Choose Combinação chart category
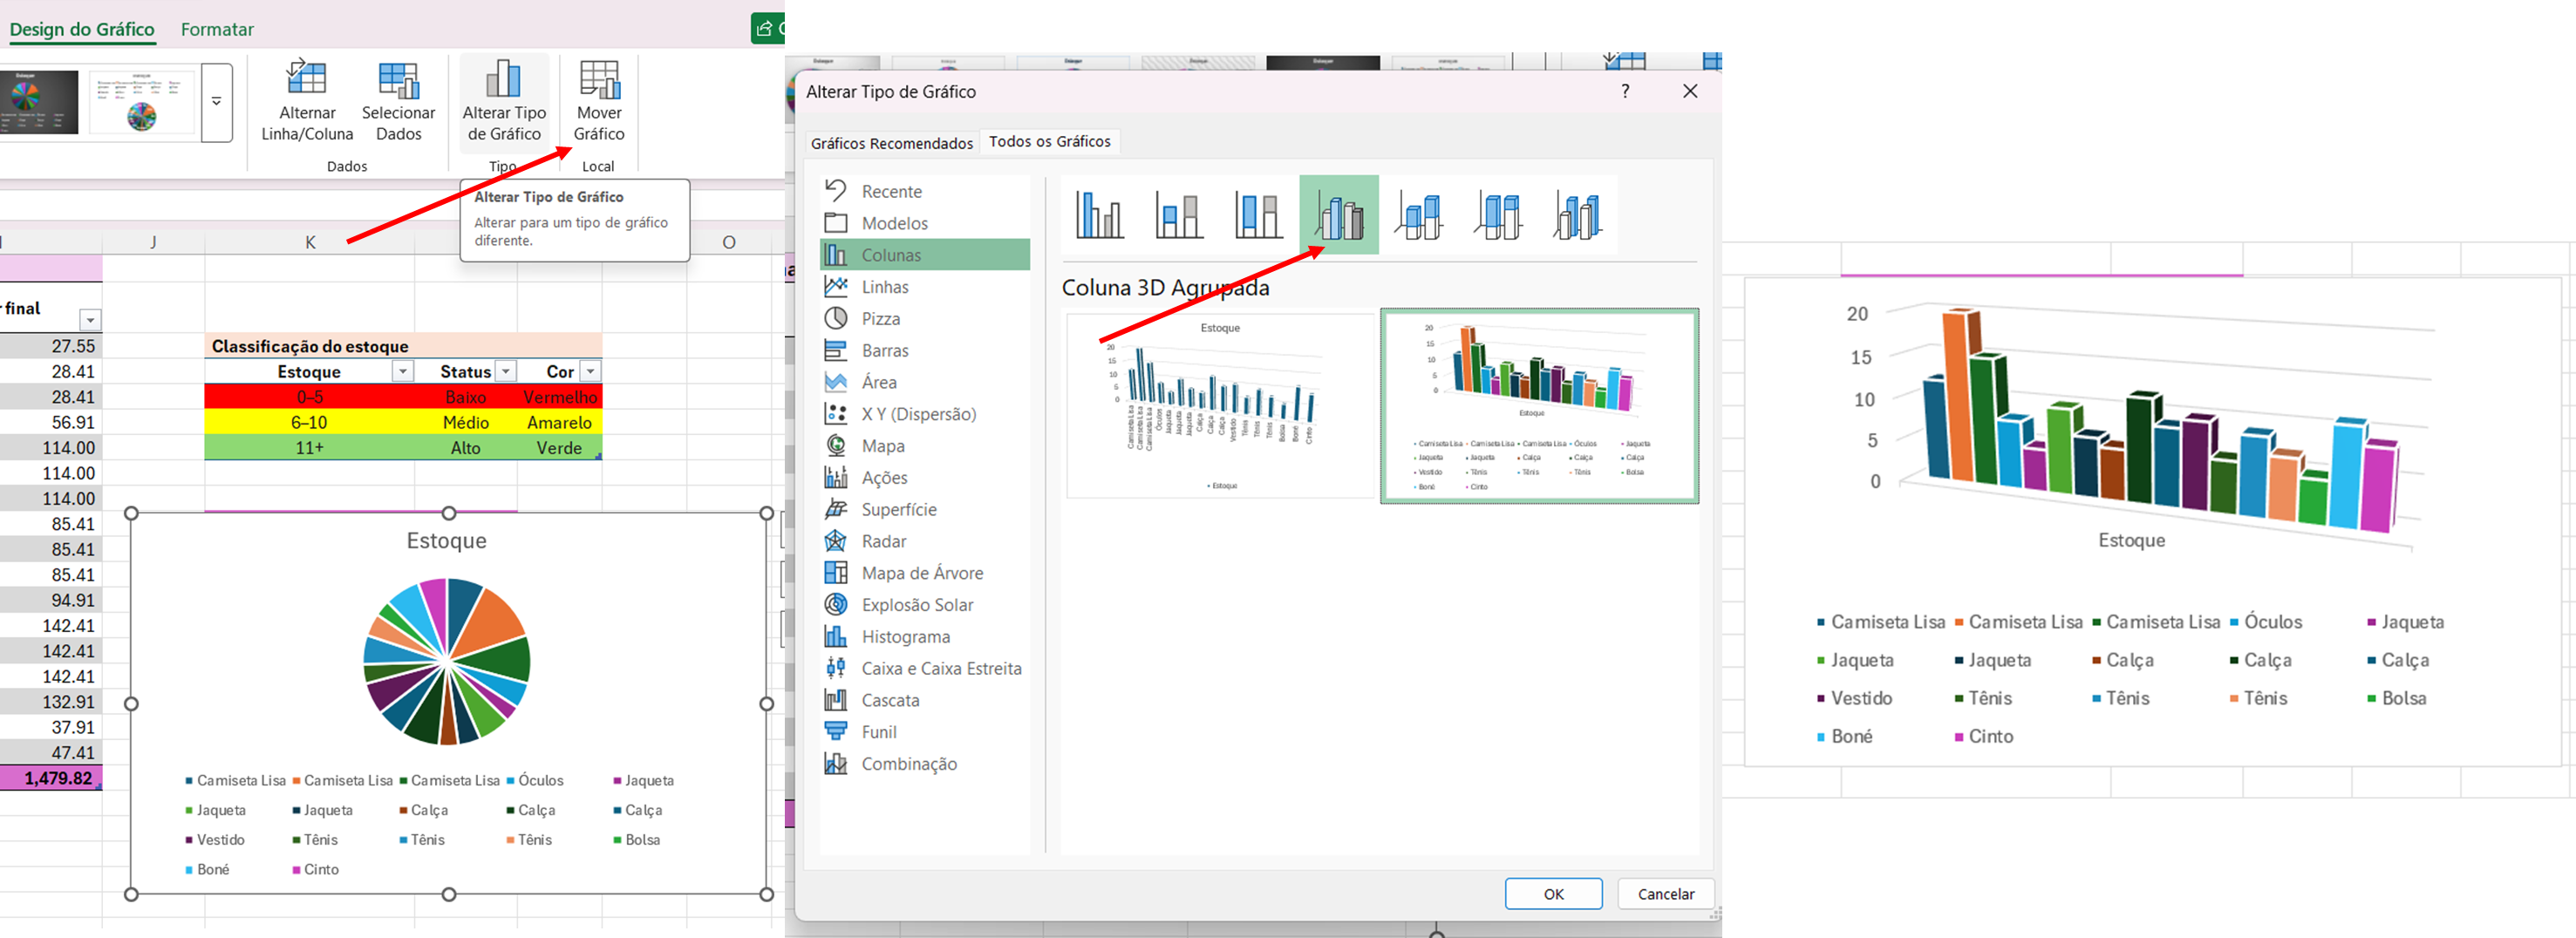Screen dimensions: 2576x938 click(x=925, y=764)
